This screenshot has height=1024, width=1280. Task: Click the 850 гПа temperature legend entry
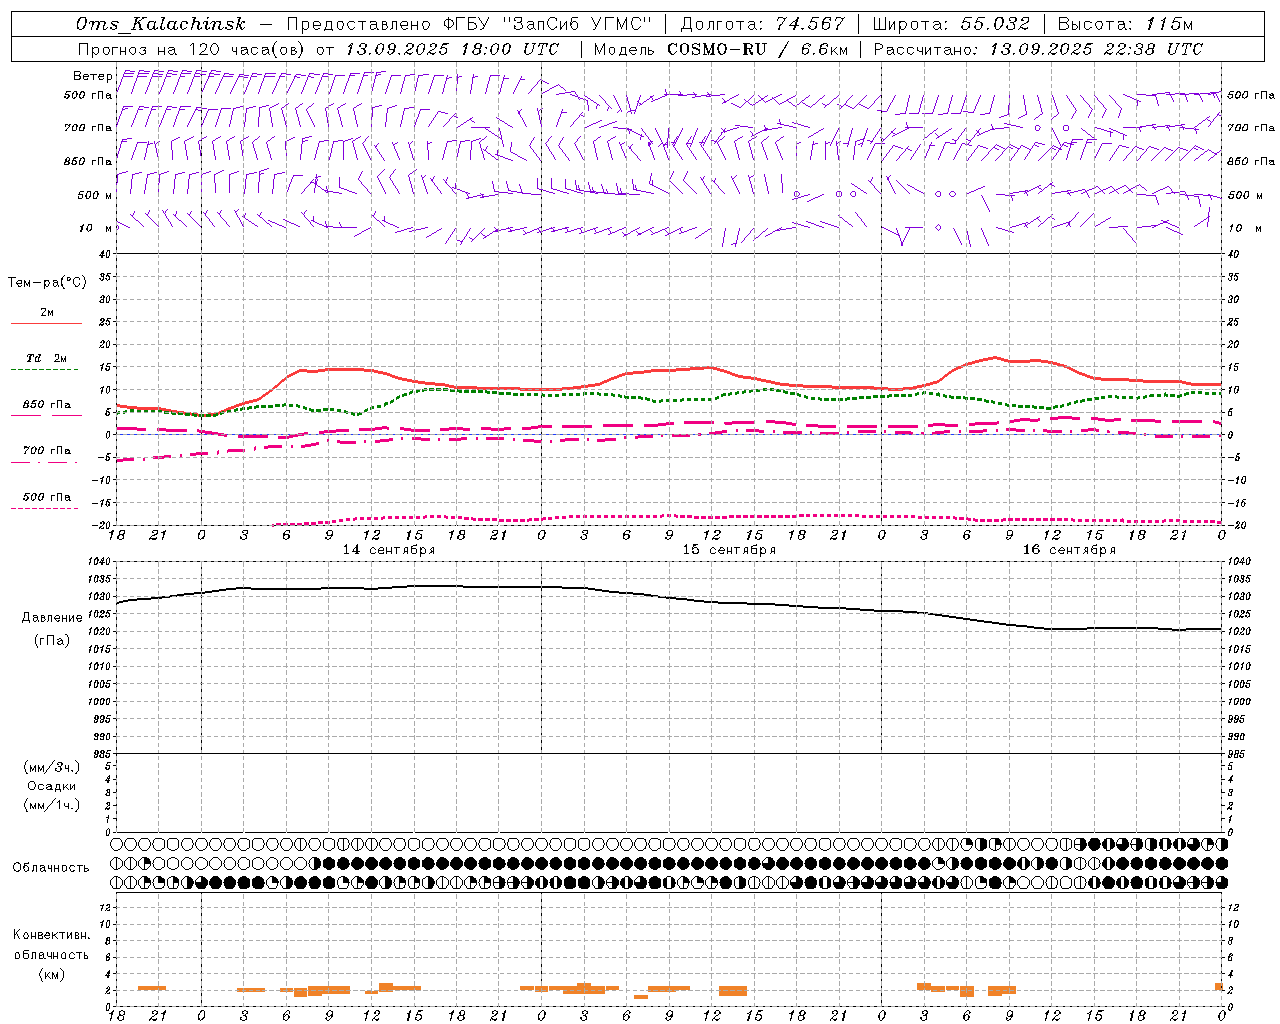click(x=47, y=405)
